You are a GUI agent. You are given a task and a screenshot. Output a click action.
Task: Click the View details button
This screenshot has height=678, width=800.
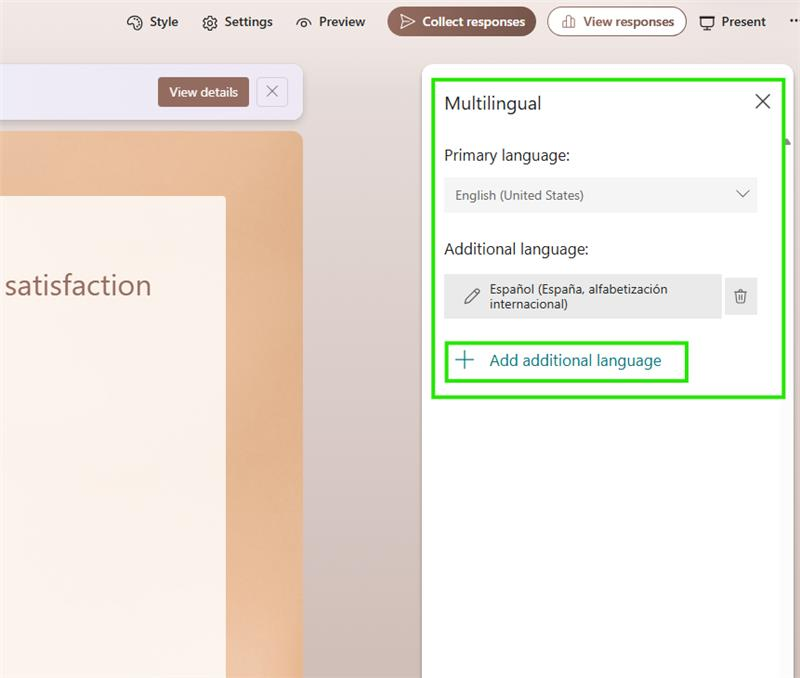[x=203, y=92]
